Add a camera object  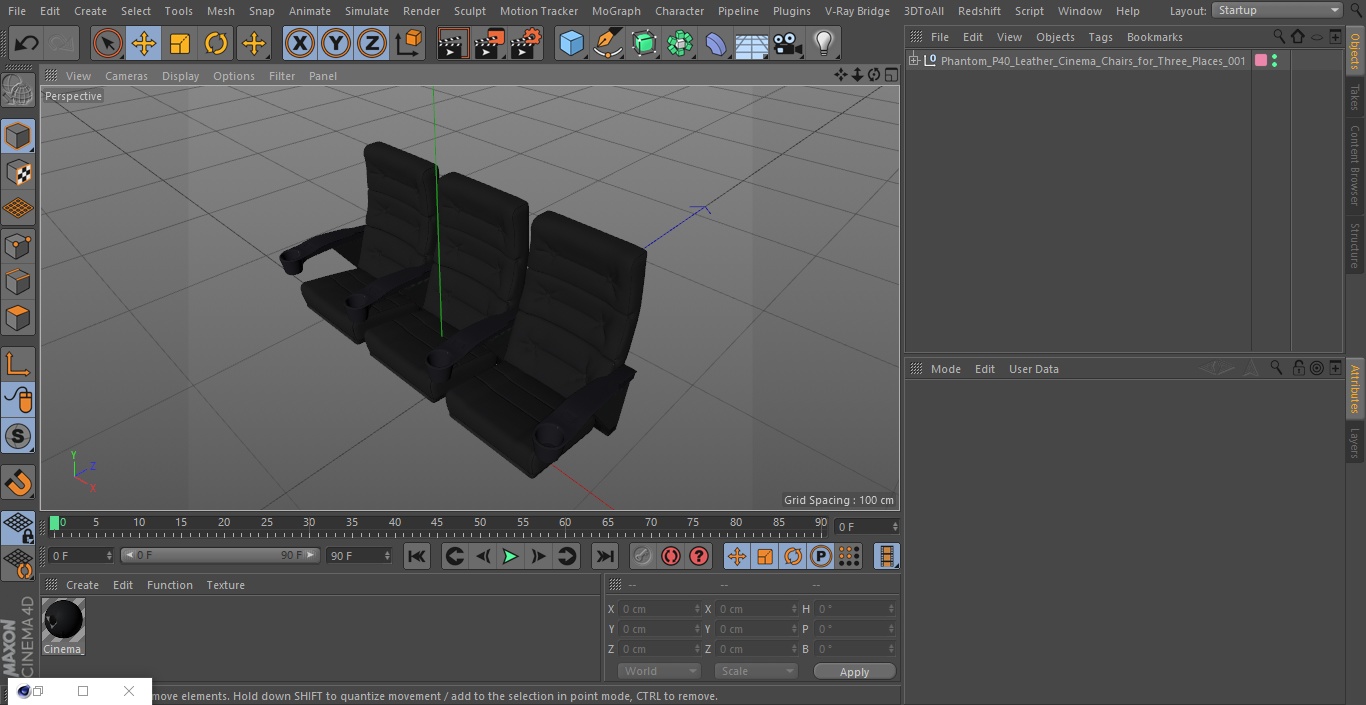point(787,43)
